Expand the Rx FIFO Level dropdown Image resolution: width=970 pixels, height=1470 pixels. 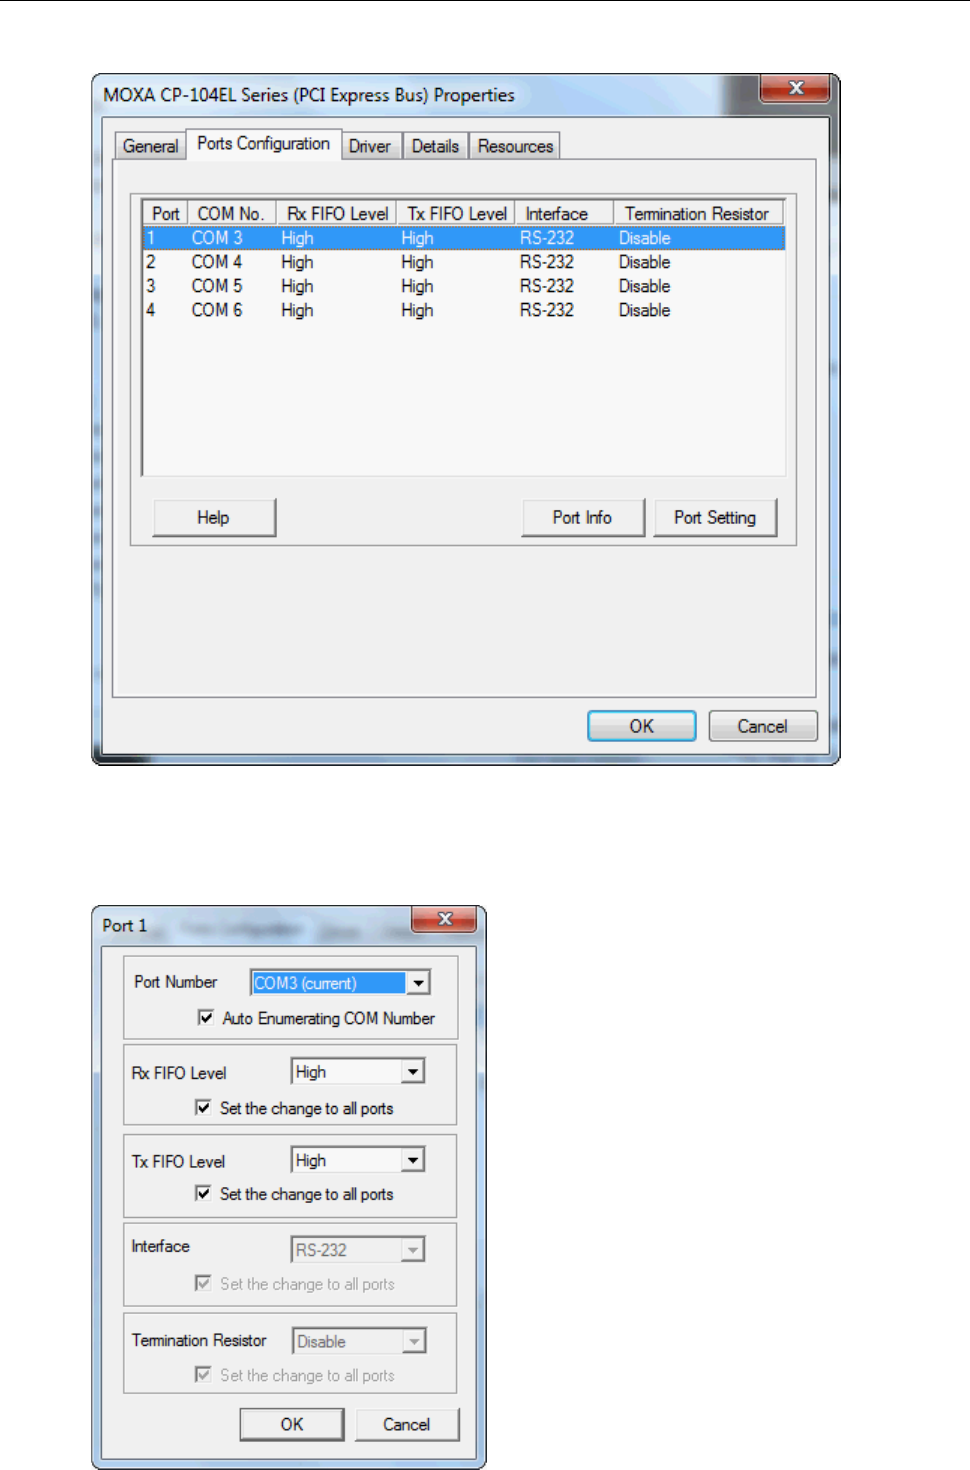413,1072
